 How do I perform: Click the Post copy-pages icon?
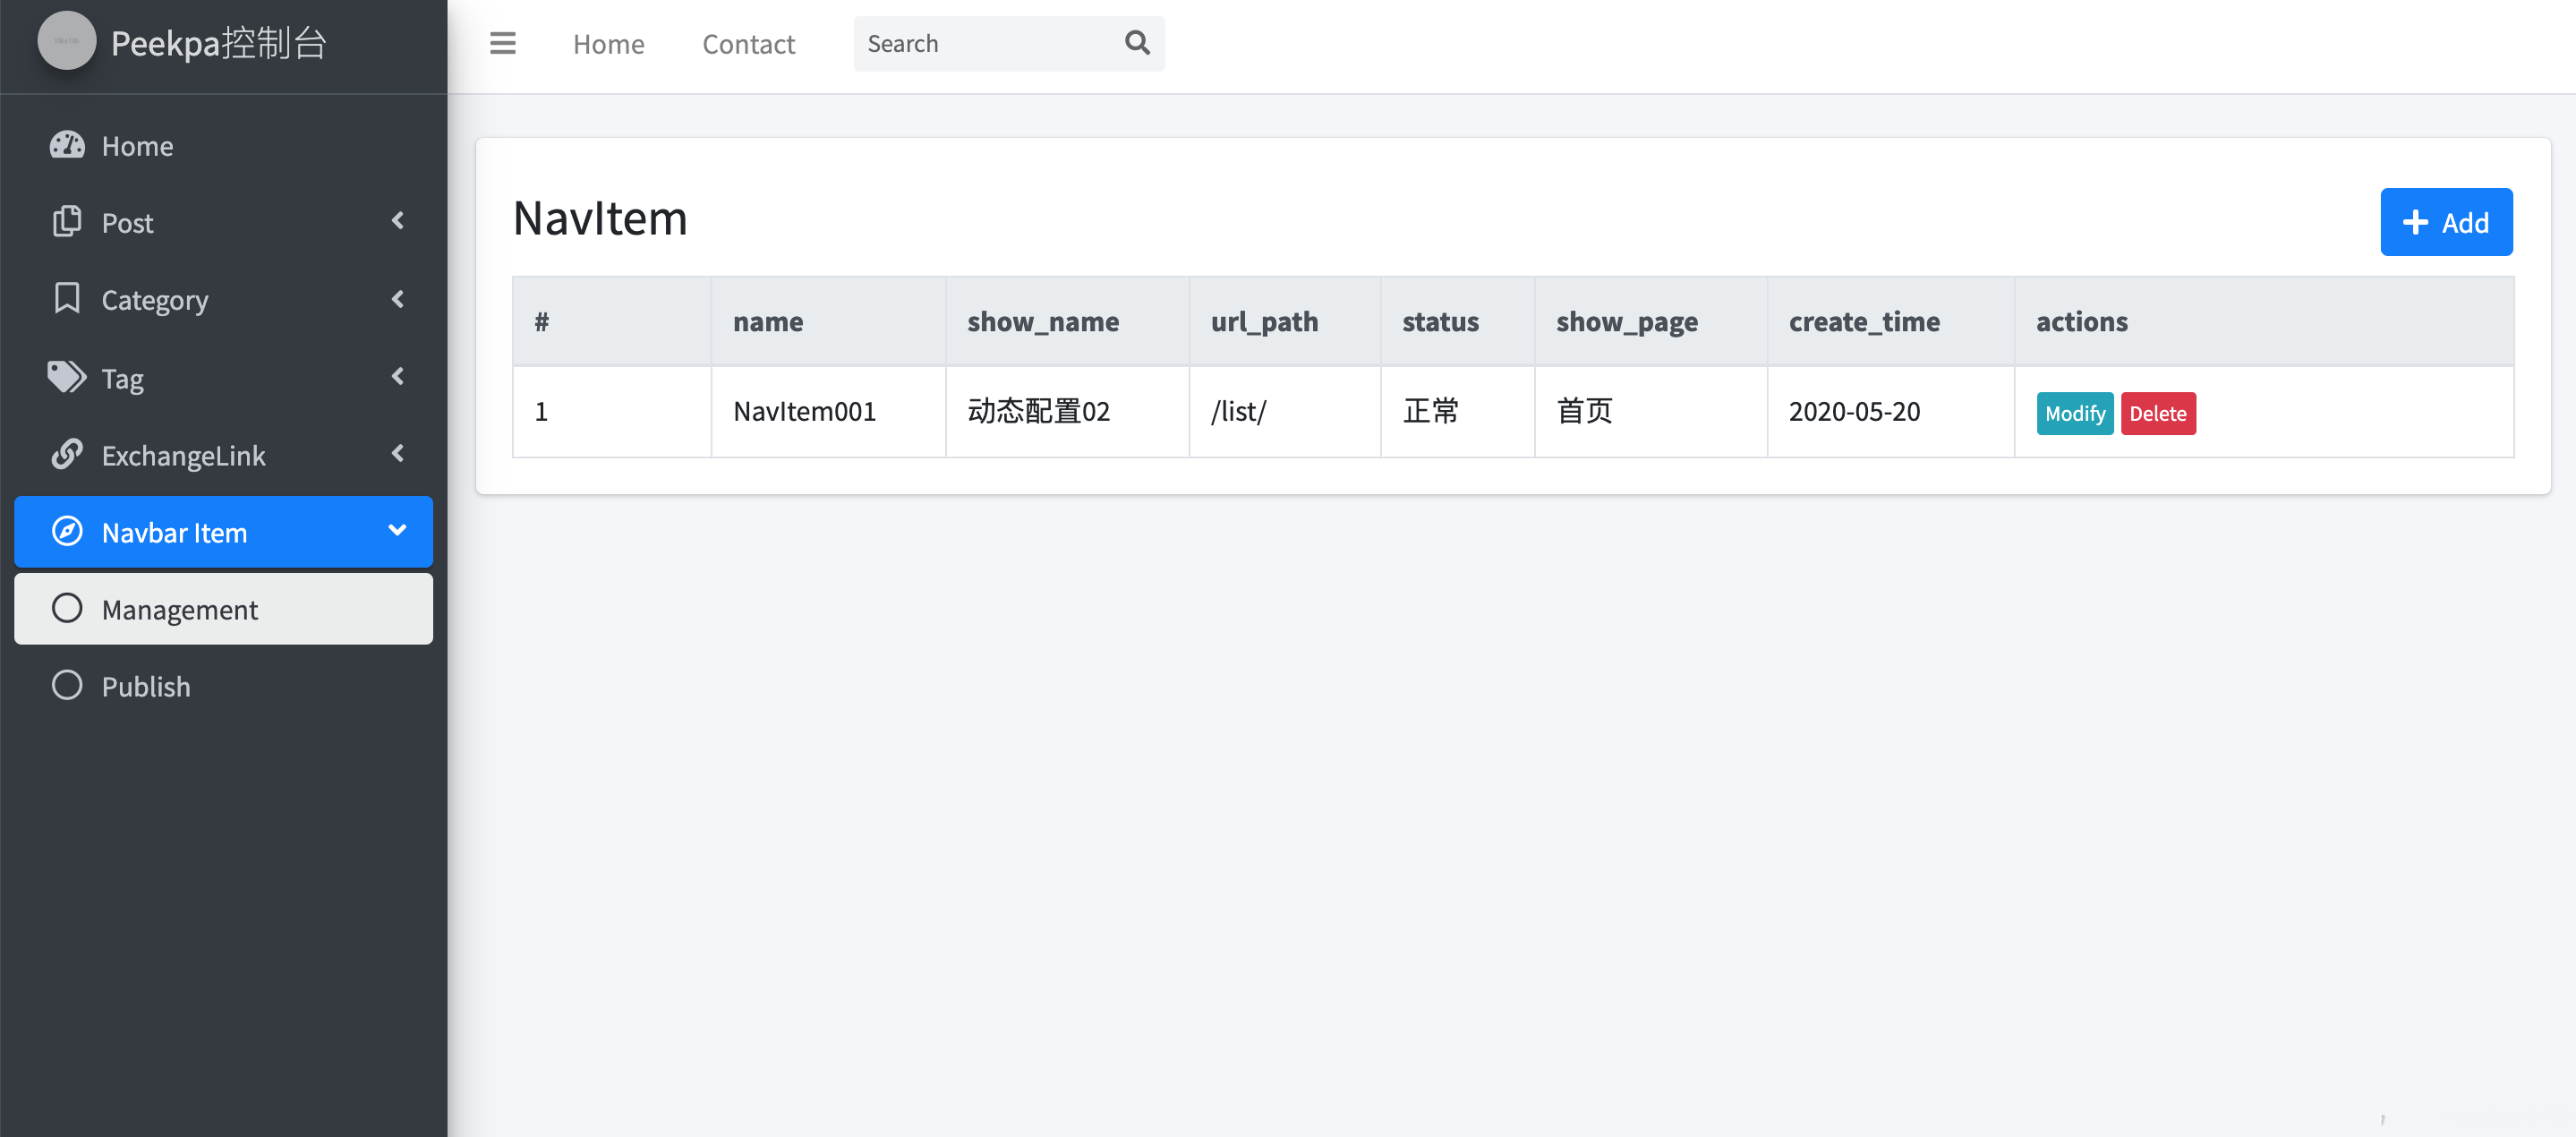click(67, 221)
